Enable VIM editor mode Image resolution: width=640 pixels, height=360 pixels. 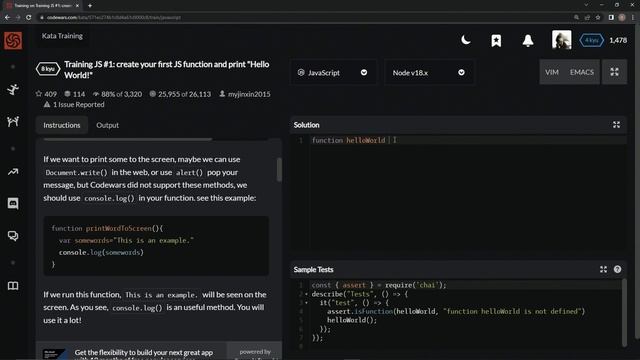[552, 72]
